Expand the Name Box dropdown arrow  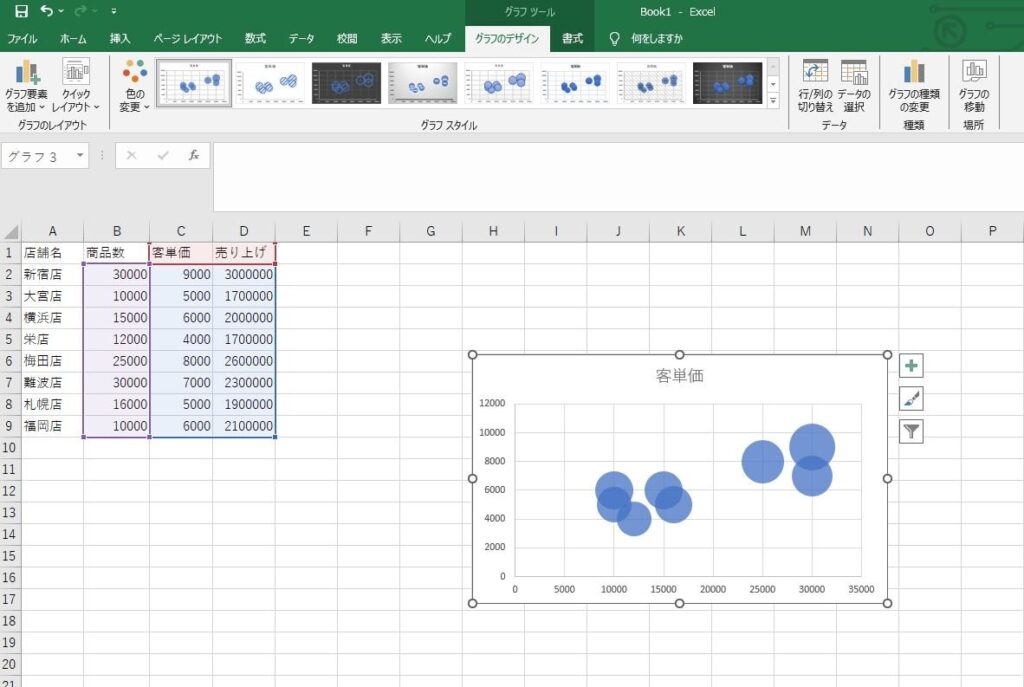pyautogui.click(x=80, y=155)
